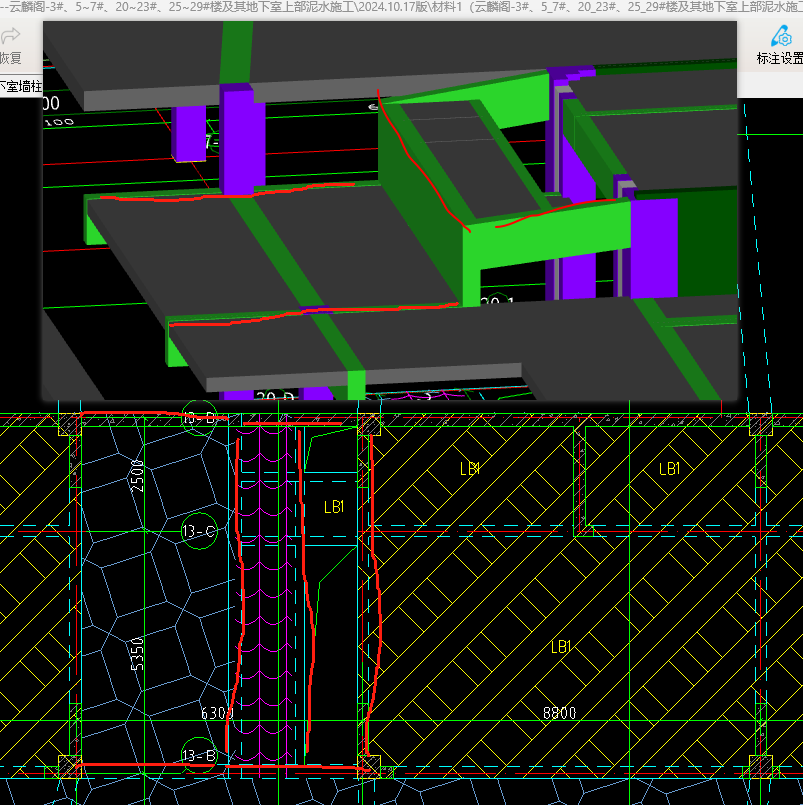Select the 6300 dimension text

pyautogui.click(x=217, y=713)
